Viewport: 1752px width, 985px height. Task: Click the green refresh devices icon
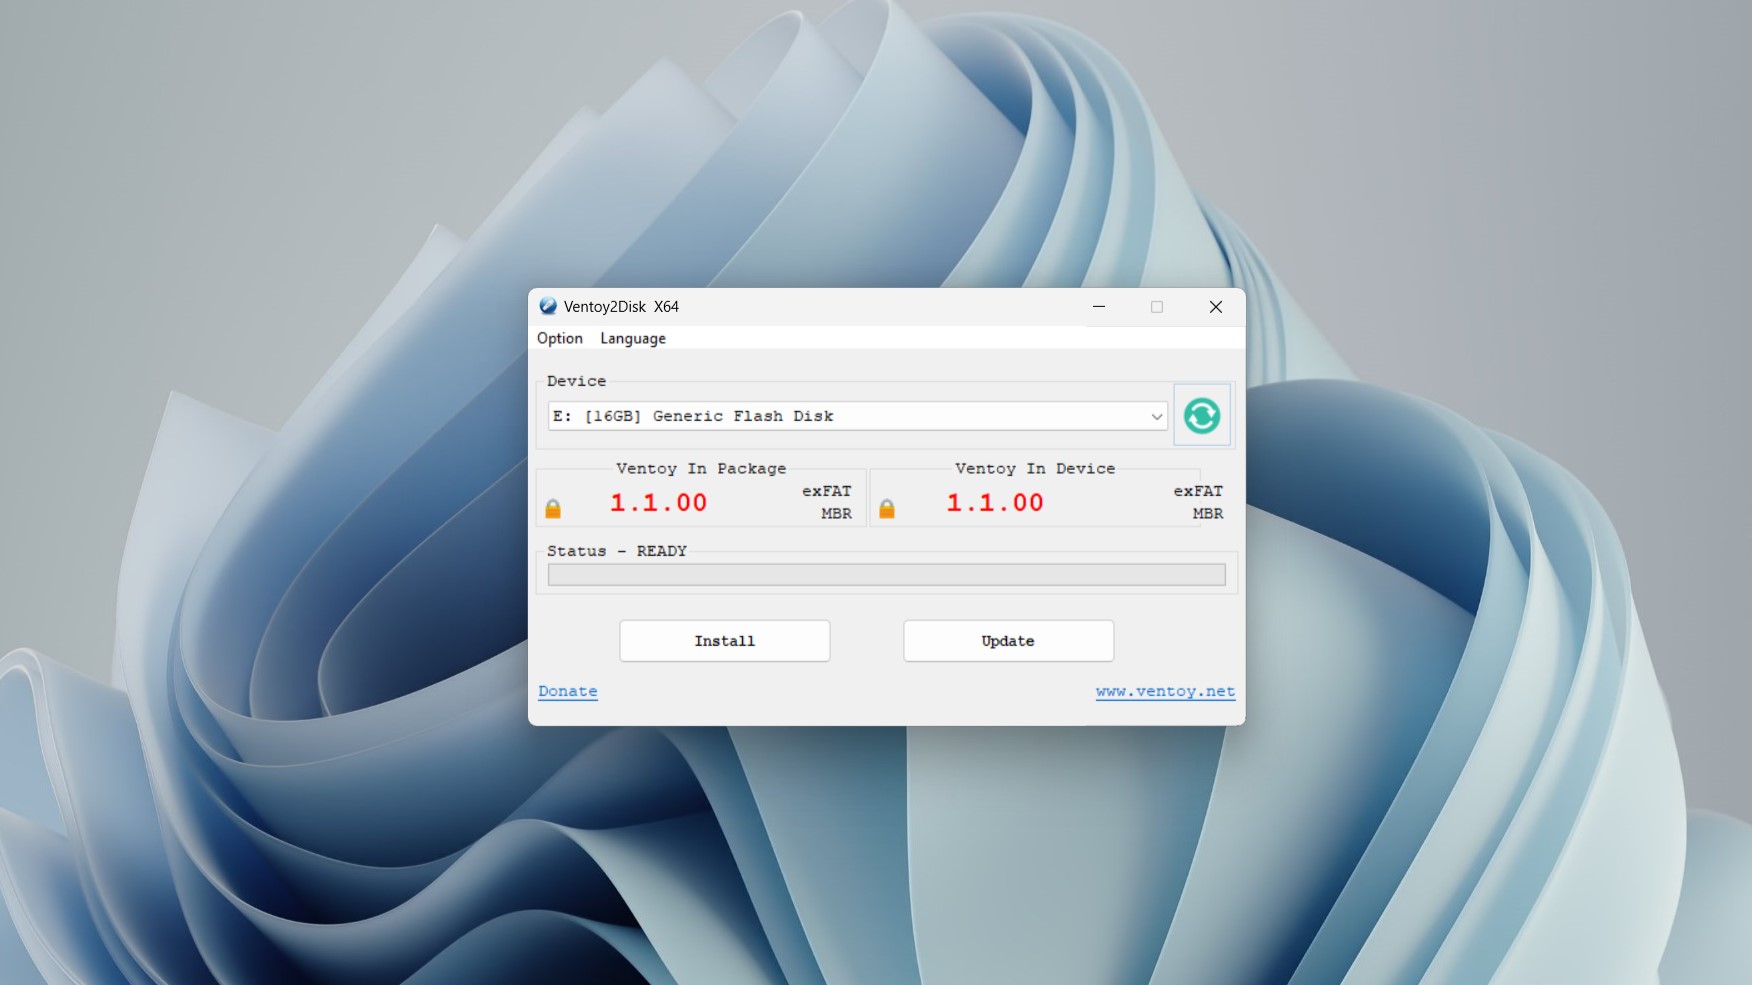point(1202,415)
